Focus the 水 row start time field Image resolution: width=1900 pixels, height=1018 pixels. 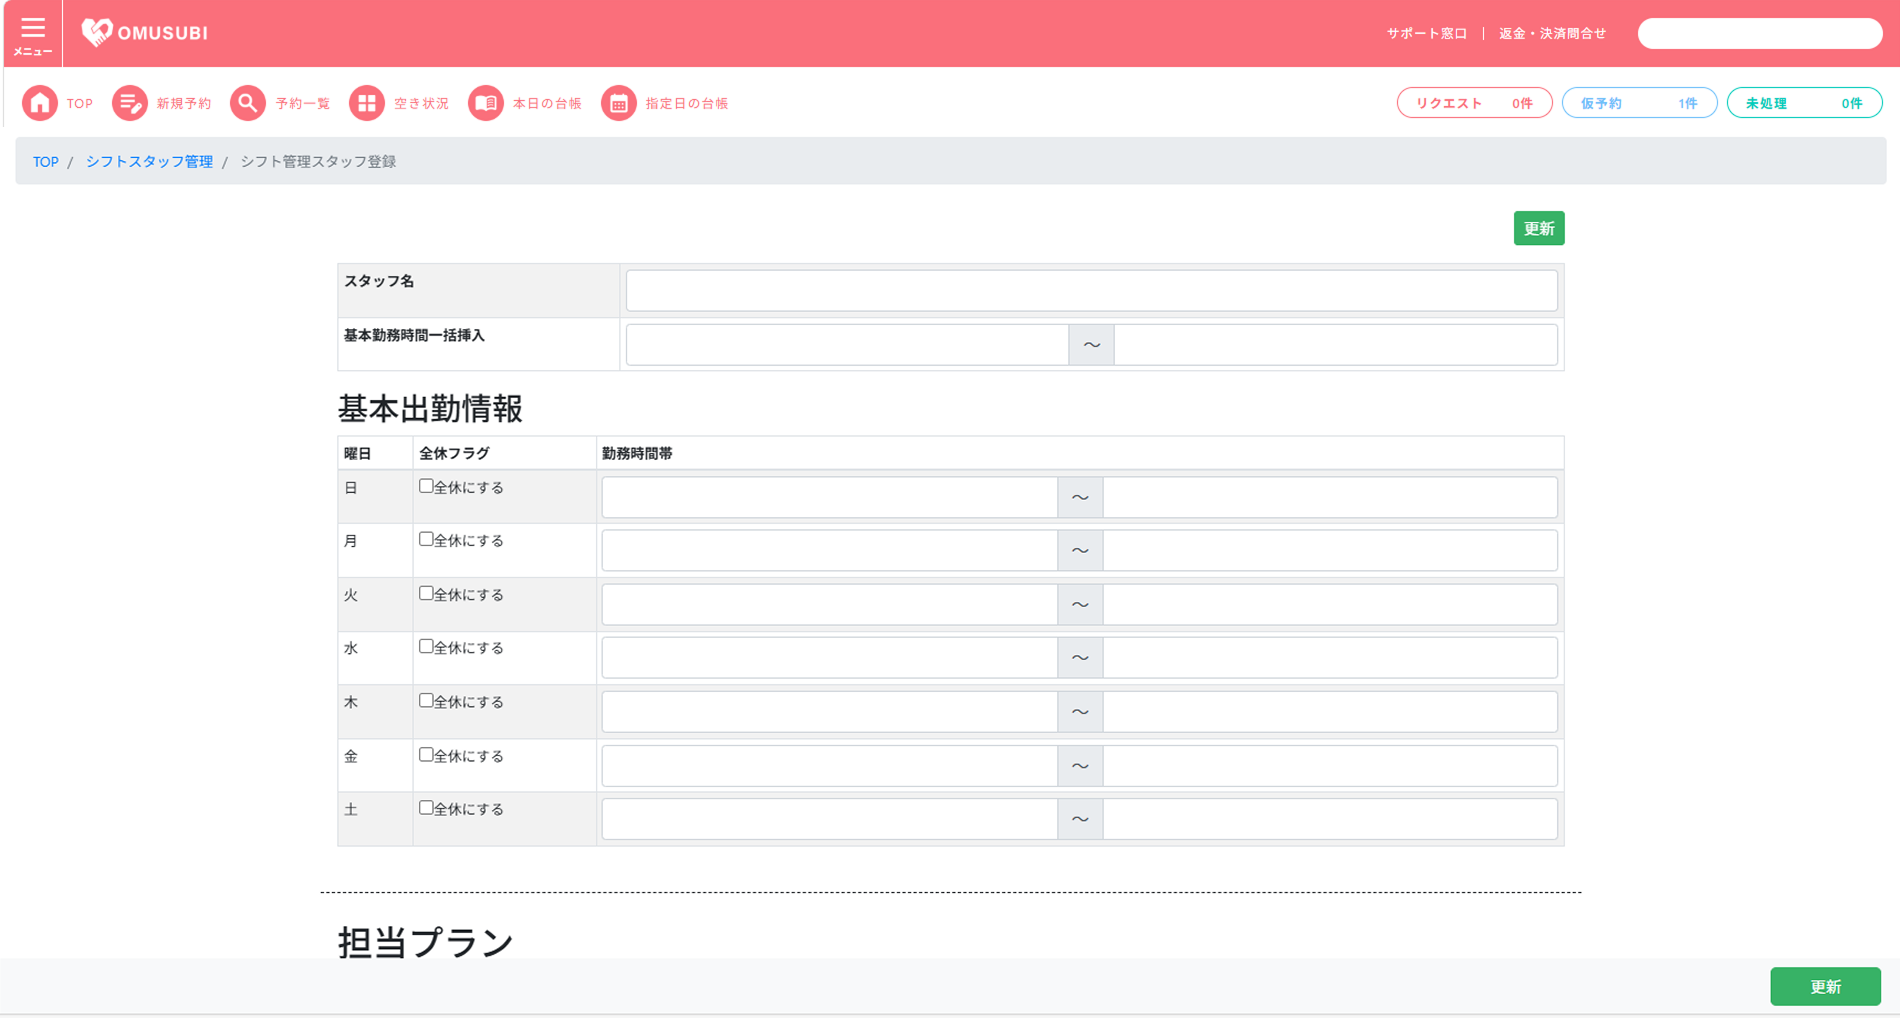[x=830, y=657]
